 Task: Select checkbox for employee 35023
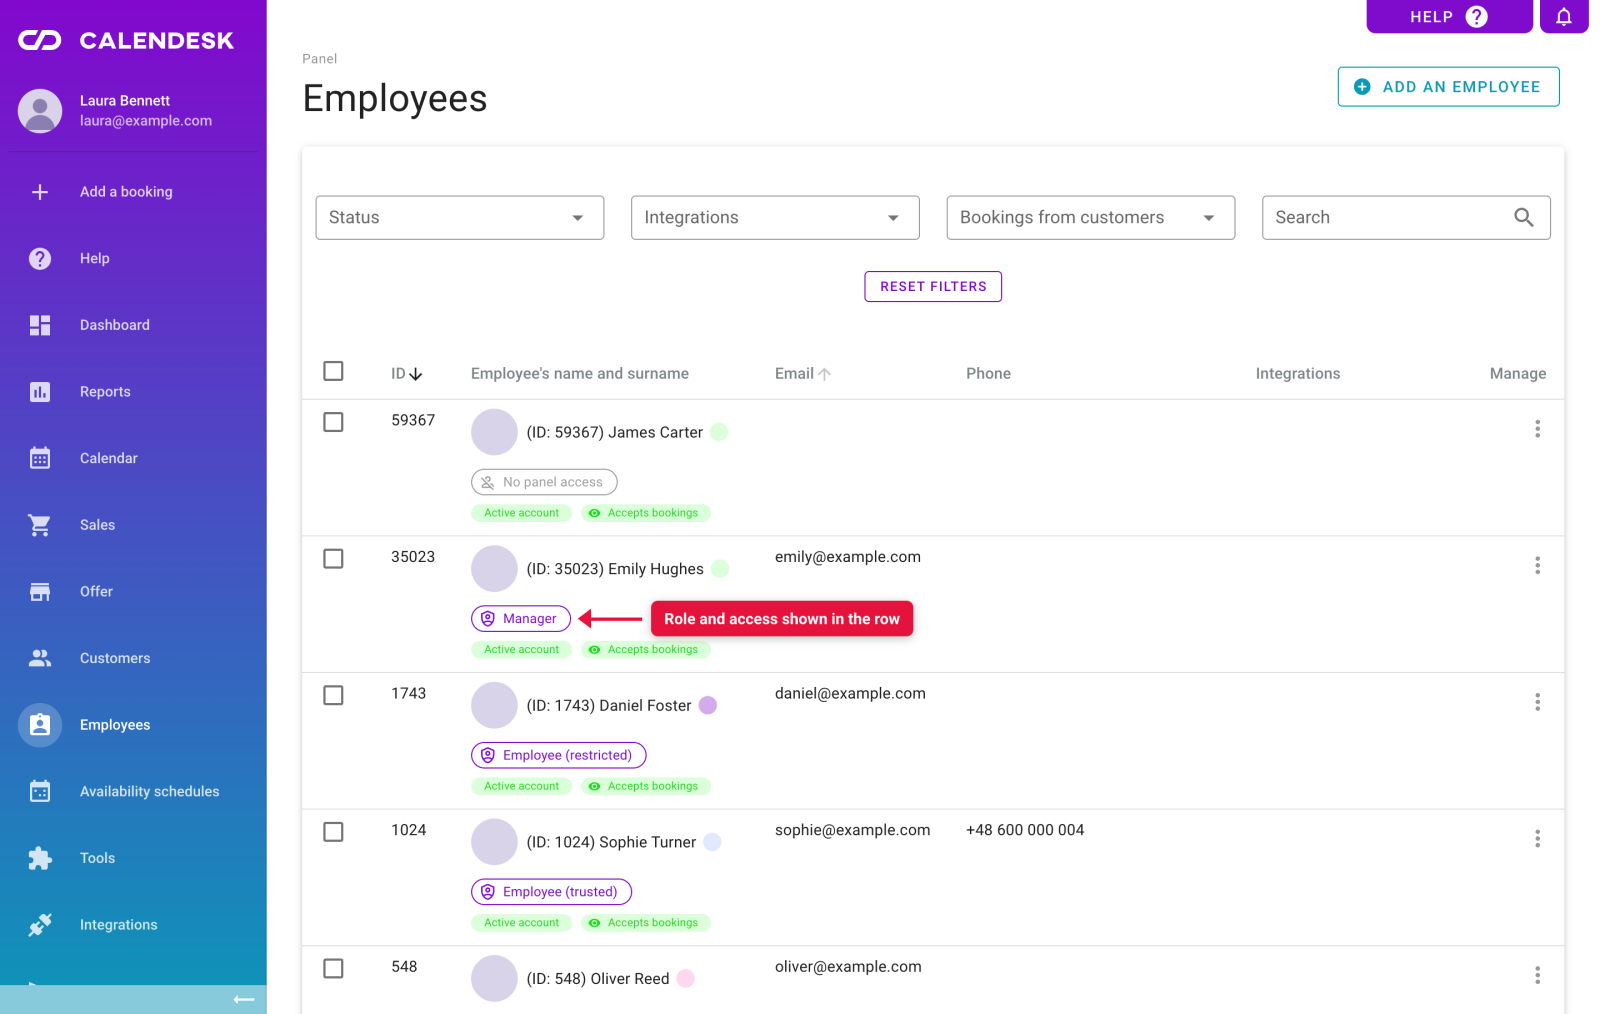click(x=334, y=558)
